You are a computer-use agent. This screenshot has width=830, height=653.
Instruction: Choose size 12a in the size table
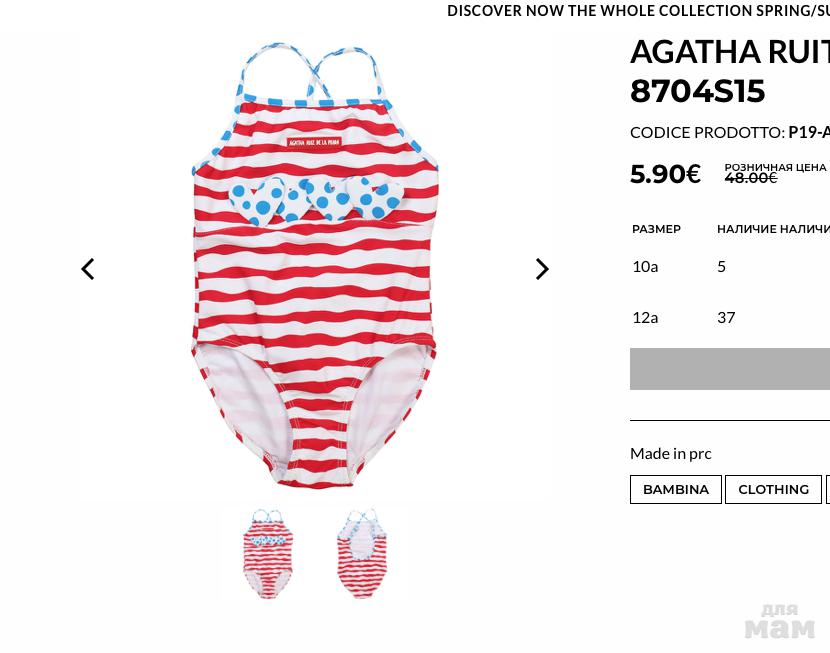pyautogui.click(x=645, y=318)
